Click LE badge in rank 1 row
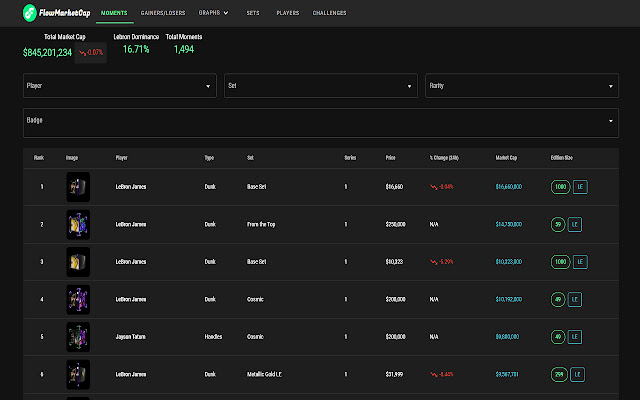This screenshot has height=400, width=640. [580, 187]
